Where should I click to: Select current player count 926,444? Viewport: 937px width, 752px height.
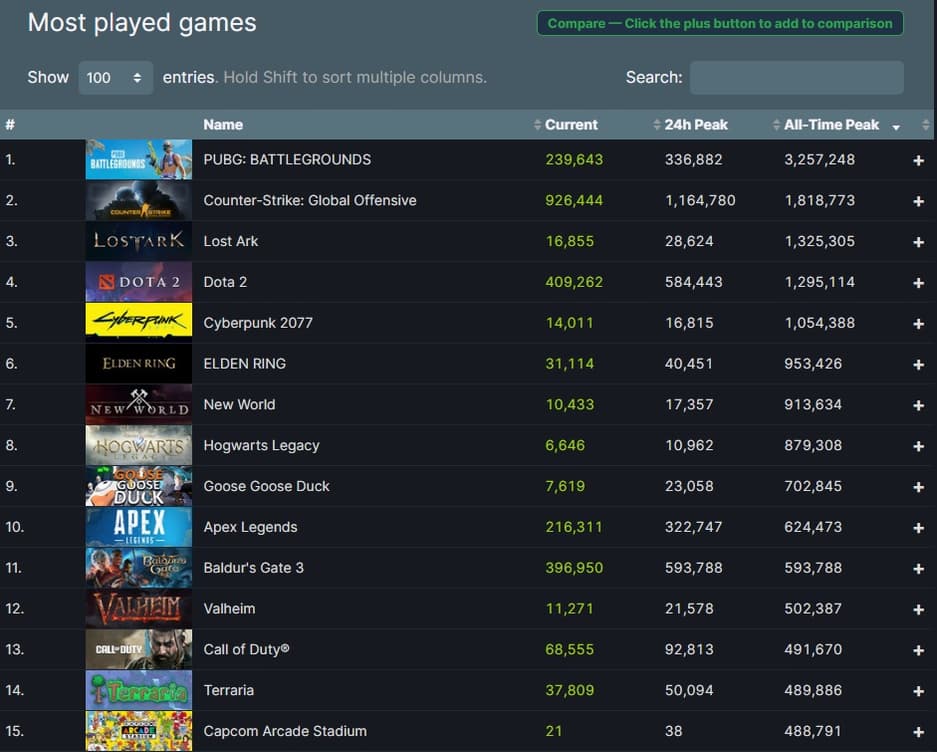tap(574, 200)
